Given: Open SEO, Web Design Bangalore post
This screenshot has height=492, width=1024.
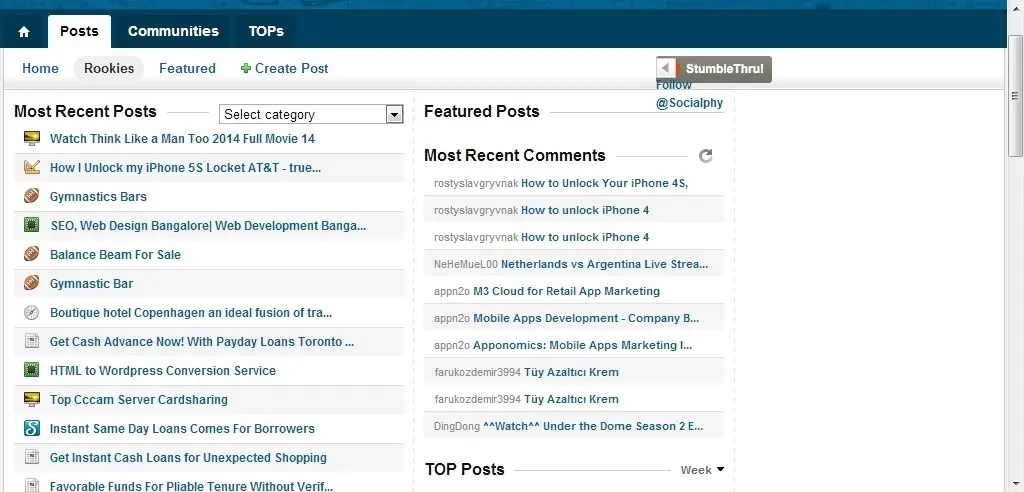Looking at the screenshot, I should click(x=208, y=225).
